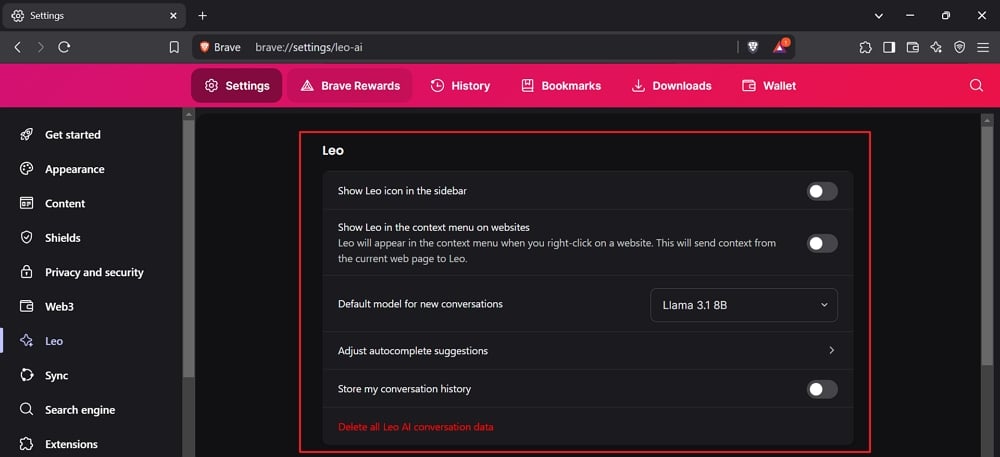Open the Downloads tab
This screenshot has height=457, width=1000.
[671, 86]
